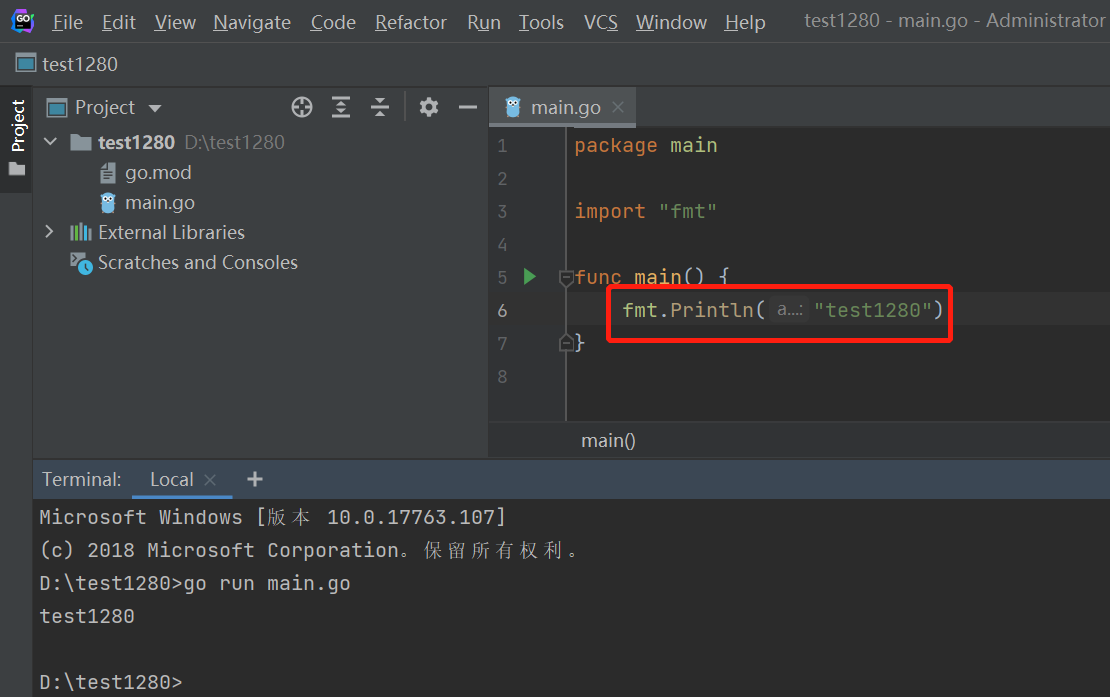
Task: Click the test1280 breadcrumb in navigation bar
Action: click(x=67, y=64)
